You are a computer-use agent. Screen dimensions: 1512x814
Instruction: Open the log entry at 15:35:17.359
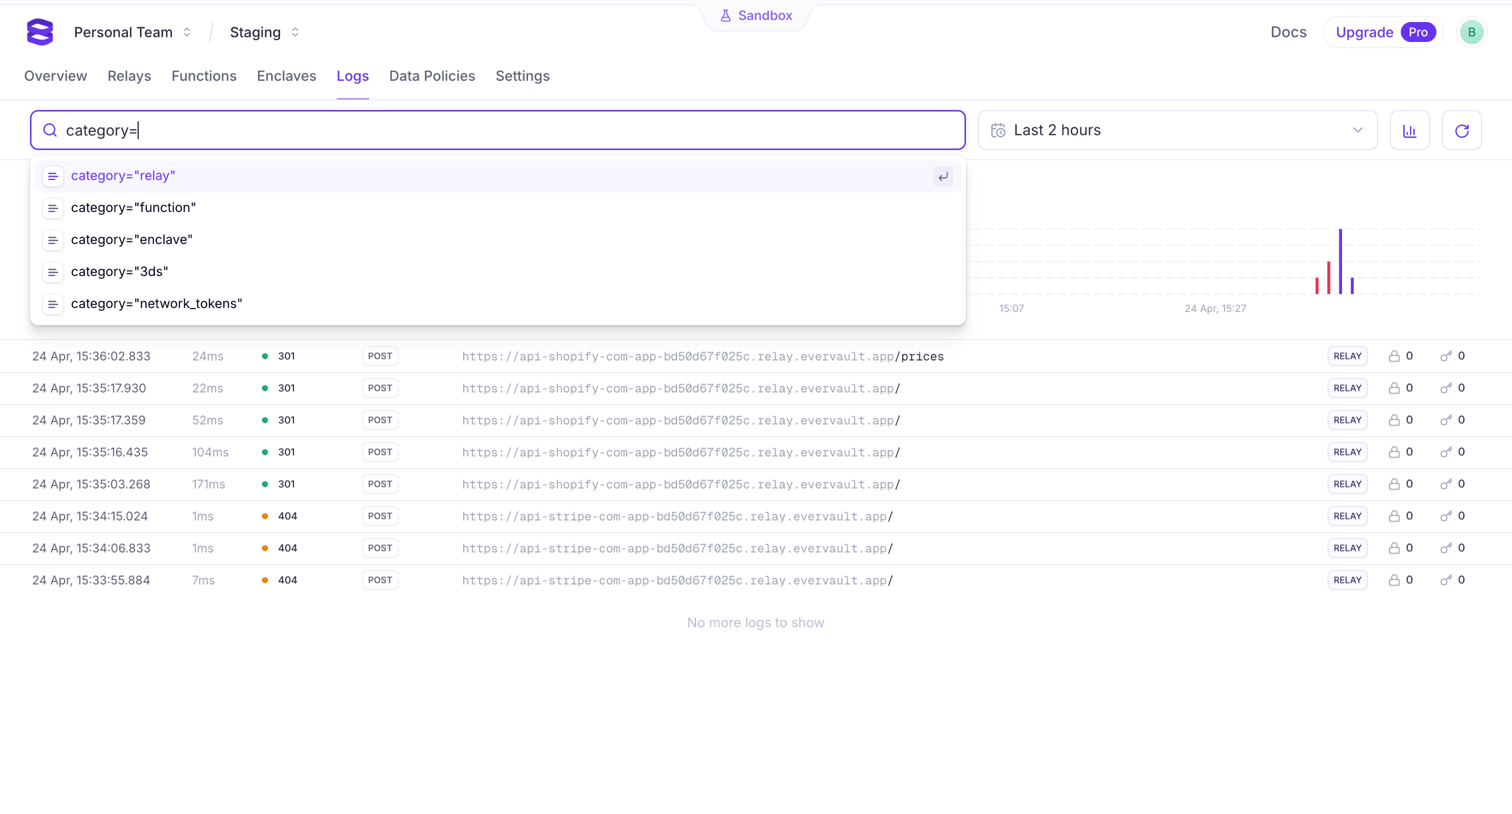tap(756, 420)
